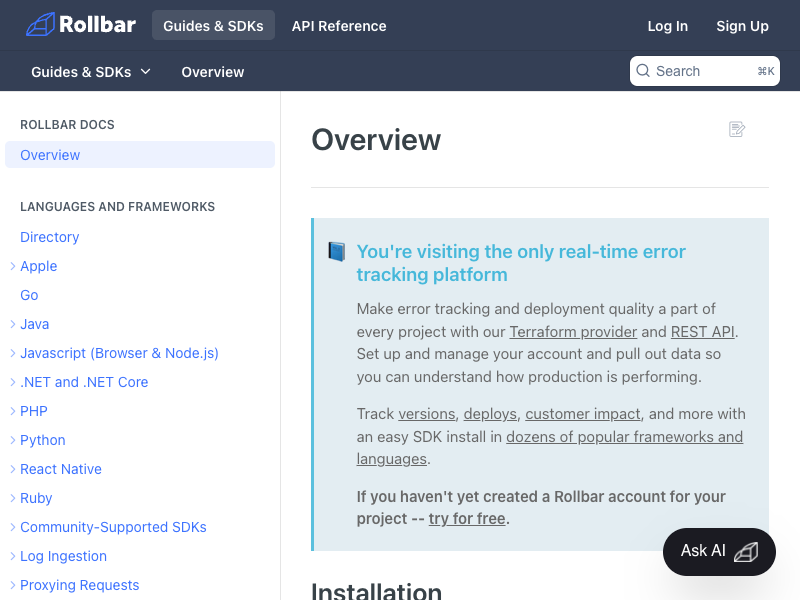Expand the PHP section chevron
800x600 pixels.
[13, 411]
